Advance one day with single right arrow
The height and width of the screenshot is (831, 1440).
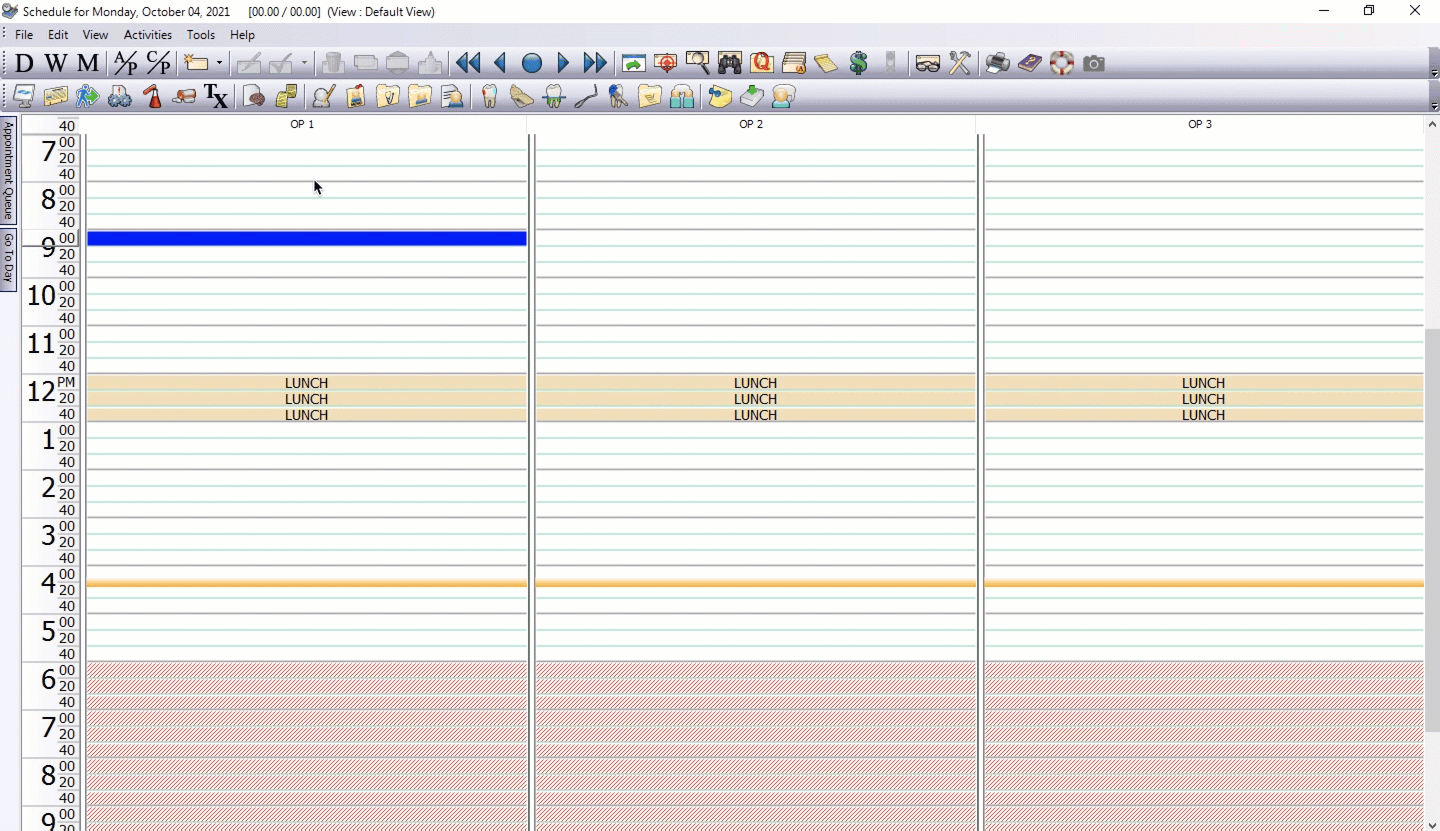[x=563, y=64]
